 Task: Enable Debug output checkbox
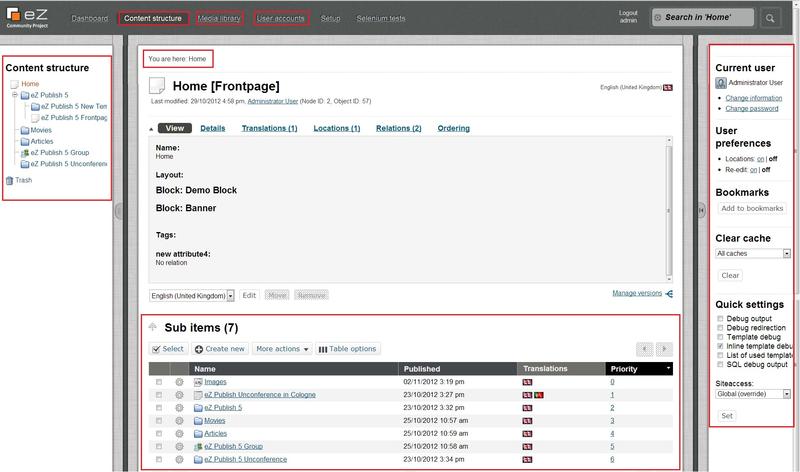(x=720, y=318)
